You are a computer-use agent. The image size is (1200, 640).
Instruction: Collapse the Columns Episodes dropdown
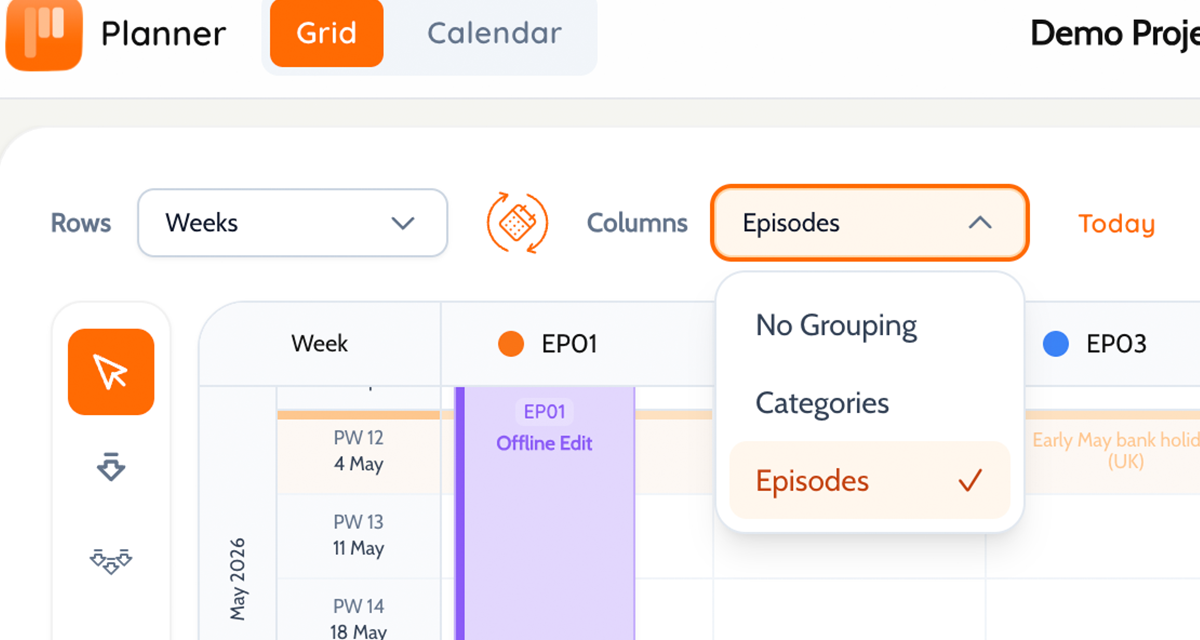point(869,223)
